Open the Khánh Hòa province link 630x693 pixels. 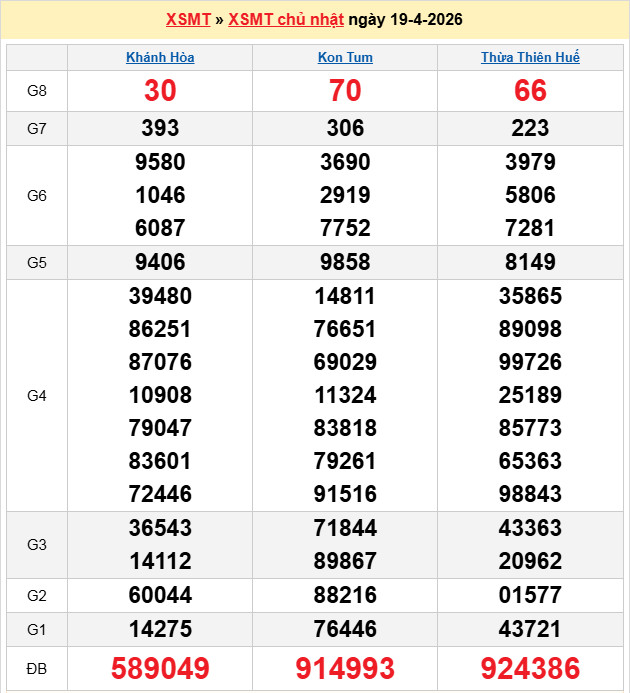(x=160, y=57)
